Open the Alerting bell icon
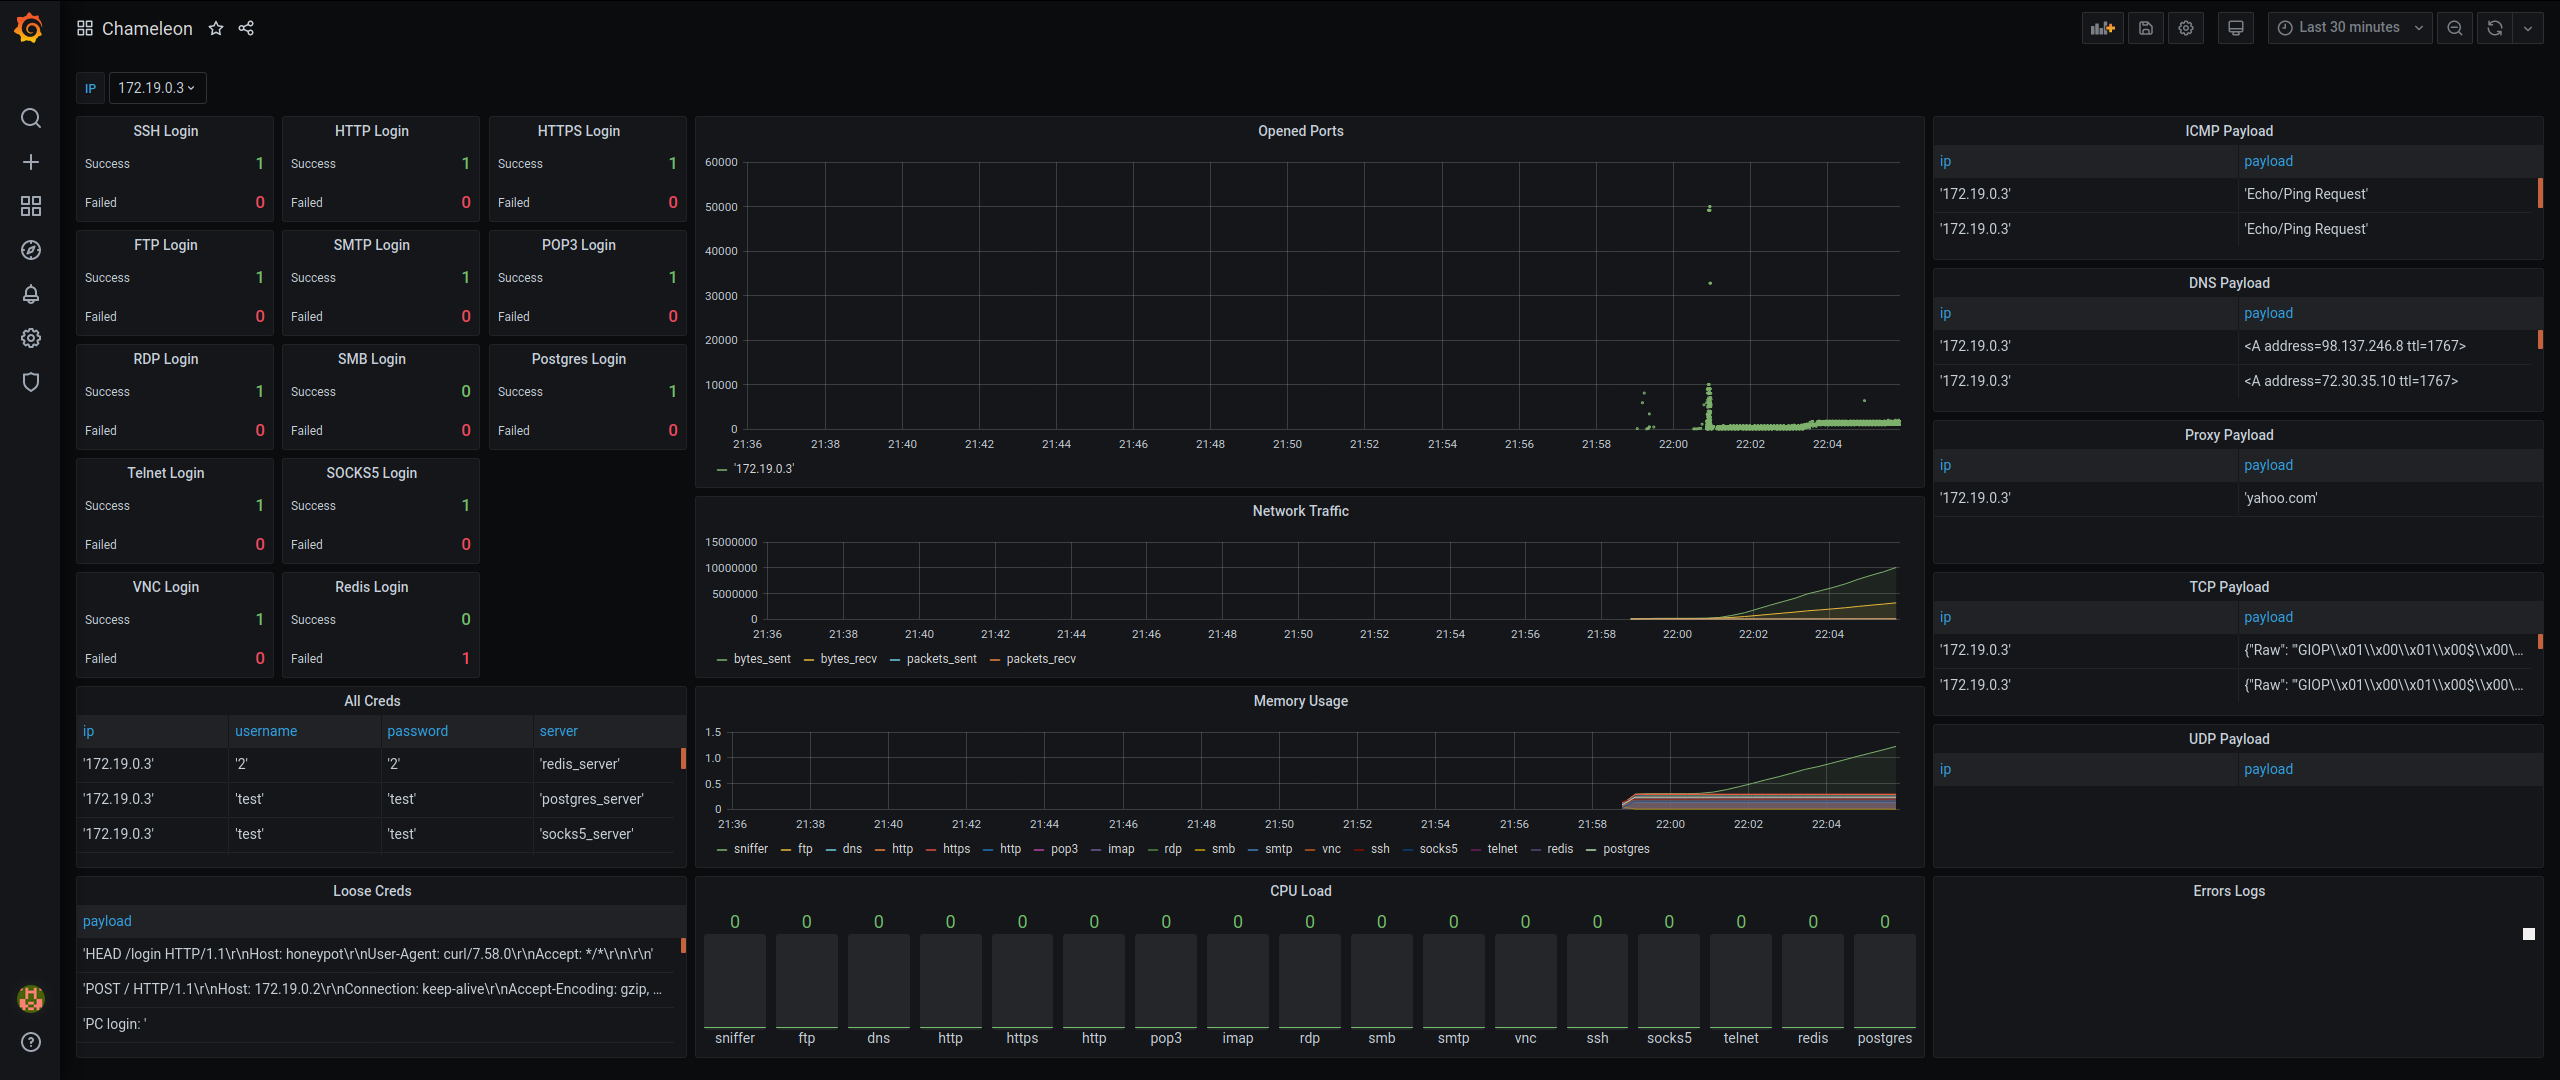 (31, 294)
